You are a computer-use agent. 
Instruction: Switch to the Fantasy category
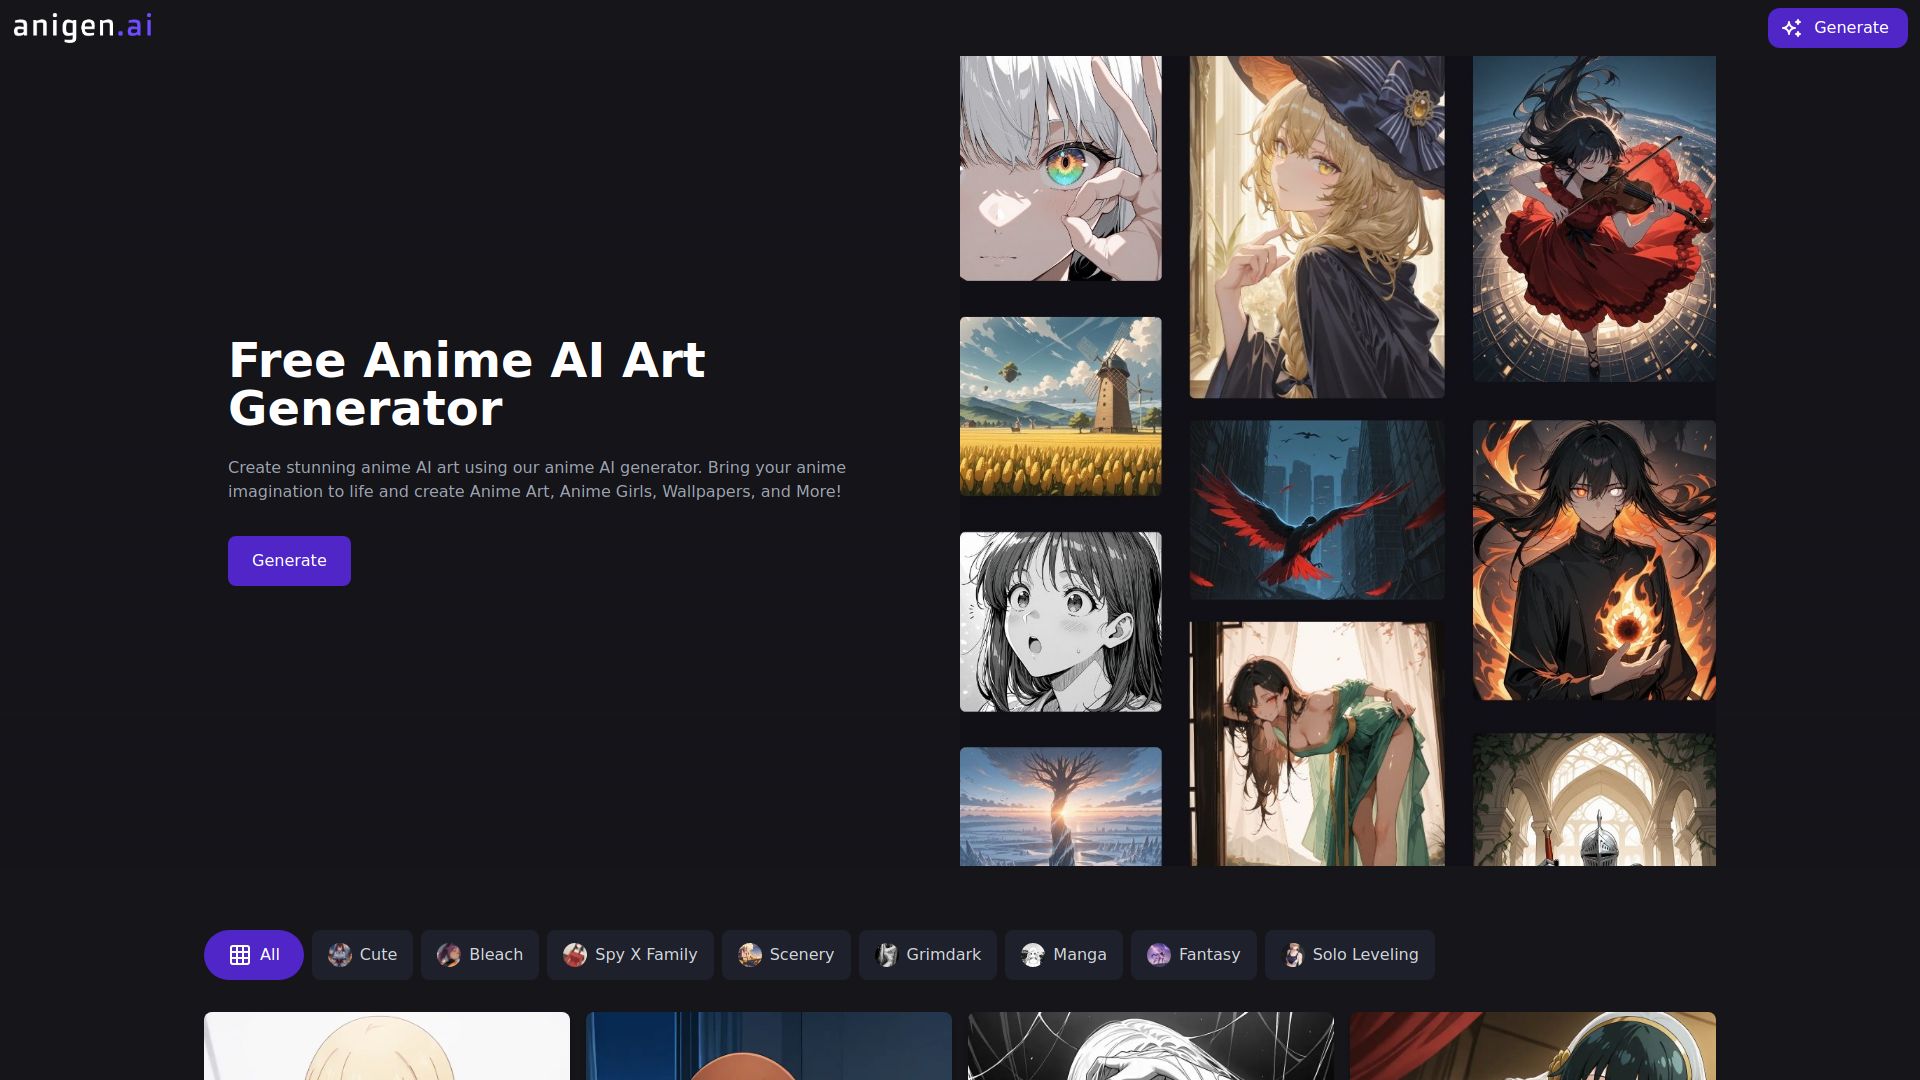pos(1193,955)
